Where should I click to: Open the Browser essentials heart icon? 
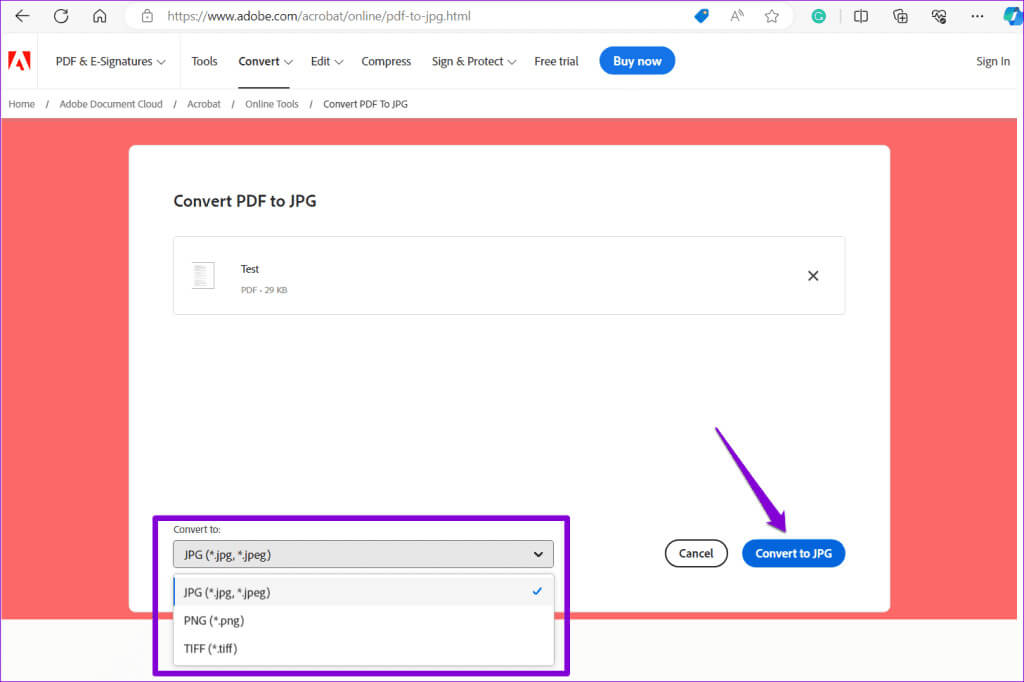click(x=939, y=16)
